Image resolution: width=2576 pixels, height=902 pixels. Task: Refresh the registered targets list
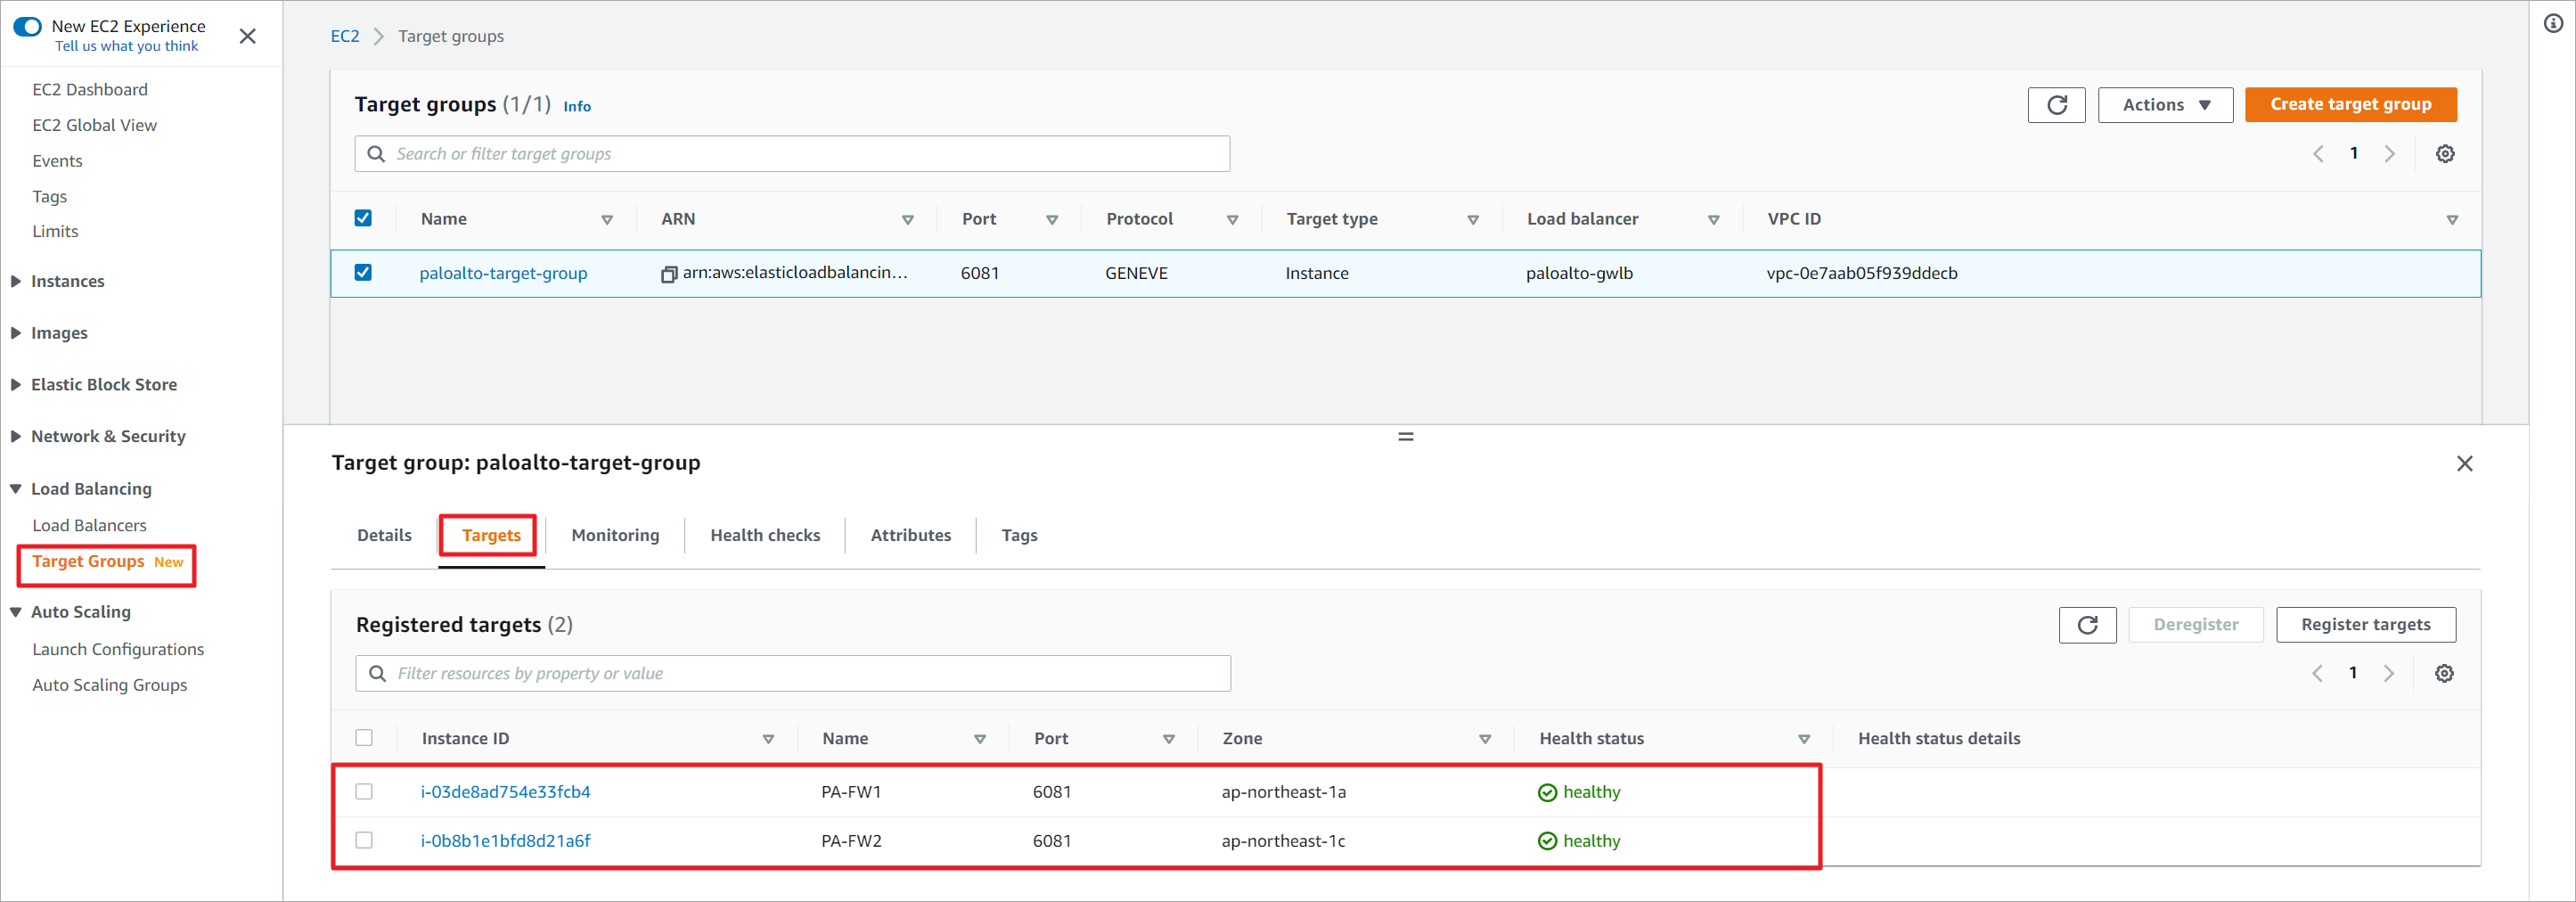point(2087,625)
